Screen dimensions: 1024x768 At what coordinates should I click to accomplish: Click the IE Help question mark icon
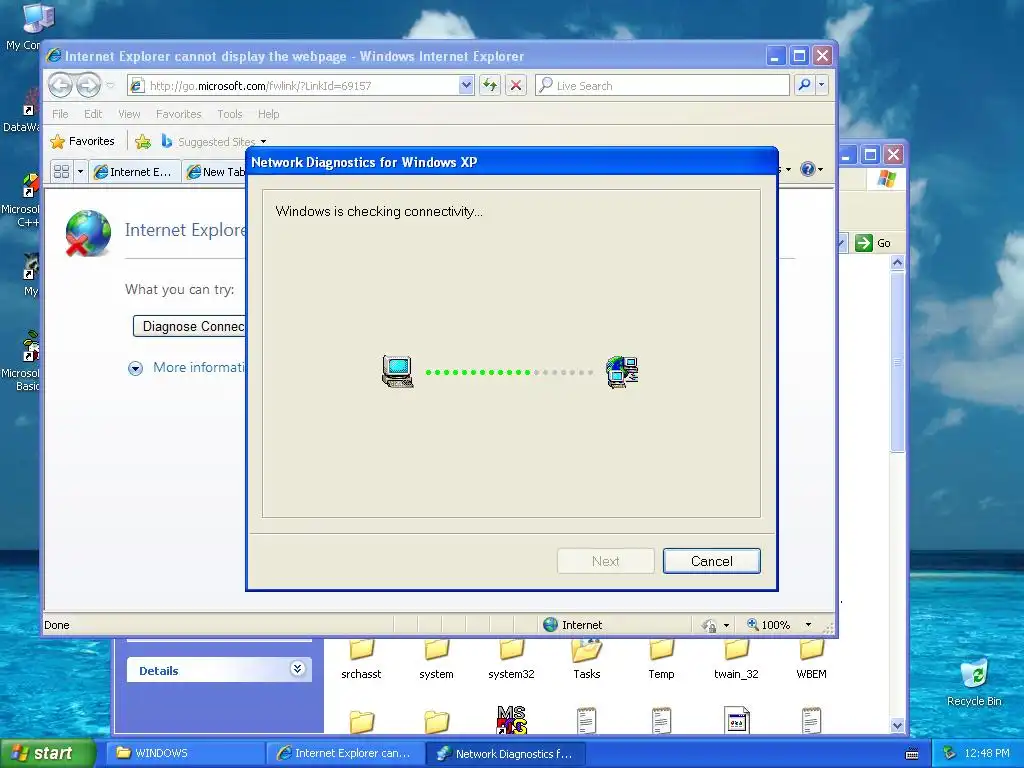[808, 169]
